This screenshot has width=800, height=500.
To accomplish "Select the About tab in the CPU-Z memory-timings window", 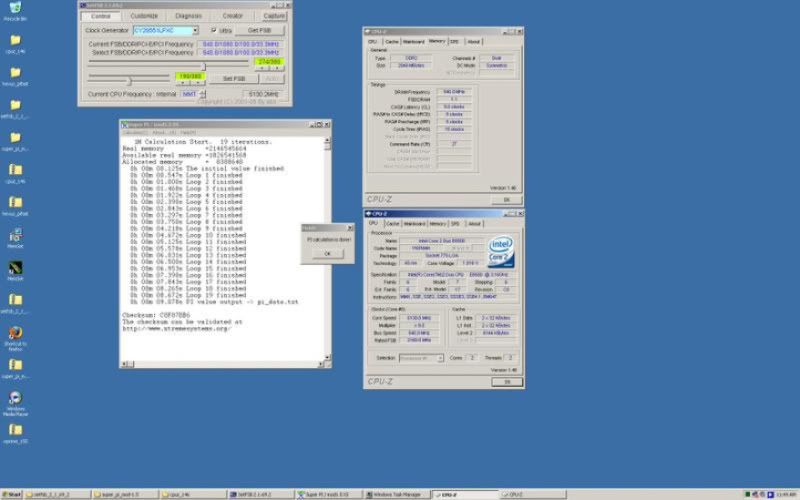I will (x=473, y=42).
